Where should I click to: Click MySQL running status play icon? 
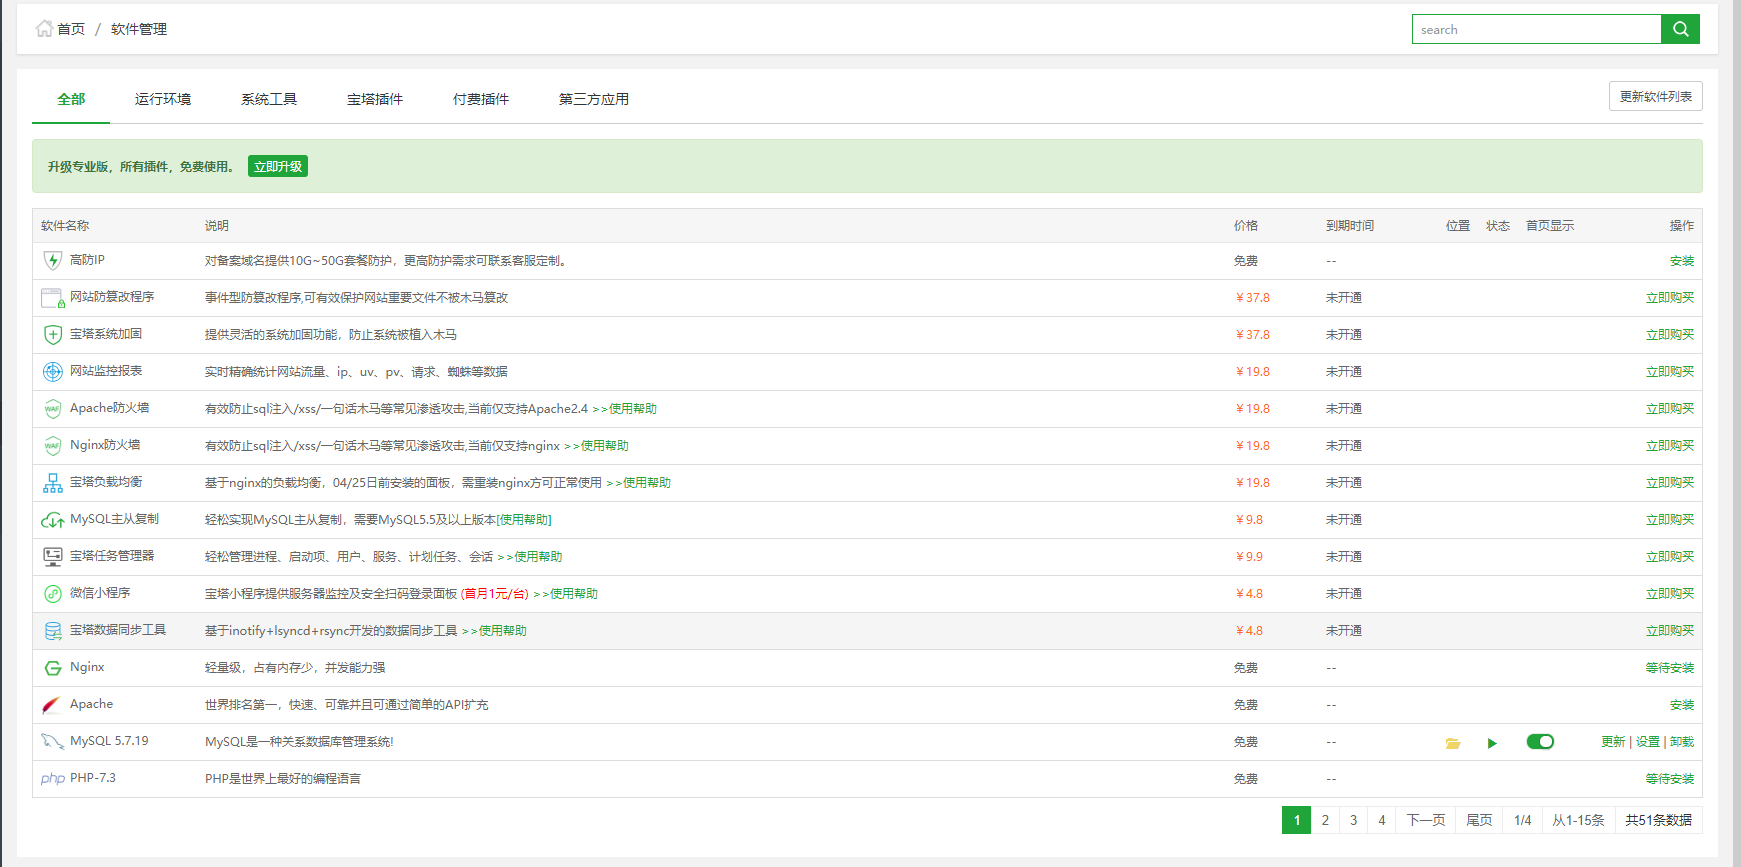point(1492,743)
